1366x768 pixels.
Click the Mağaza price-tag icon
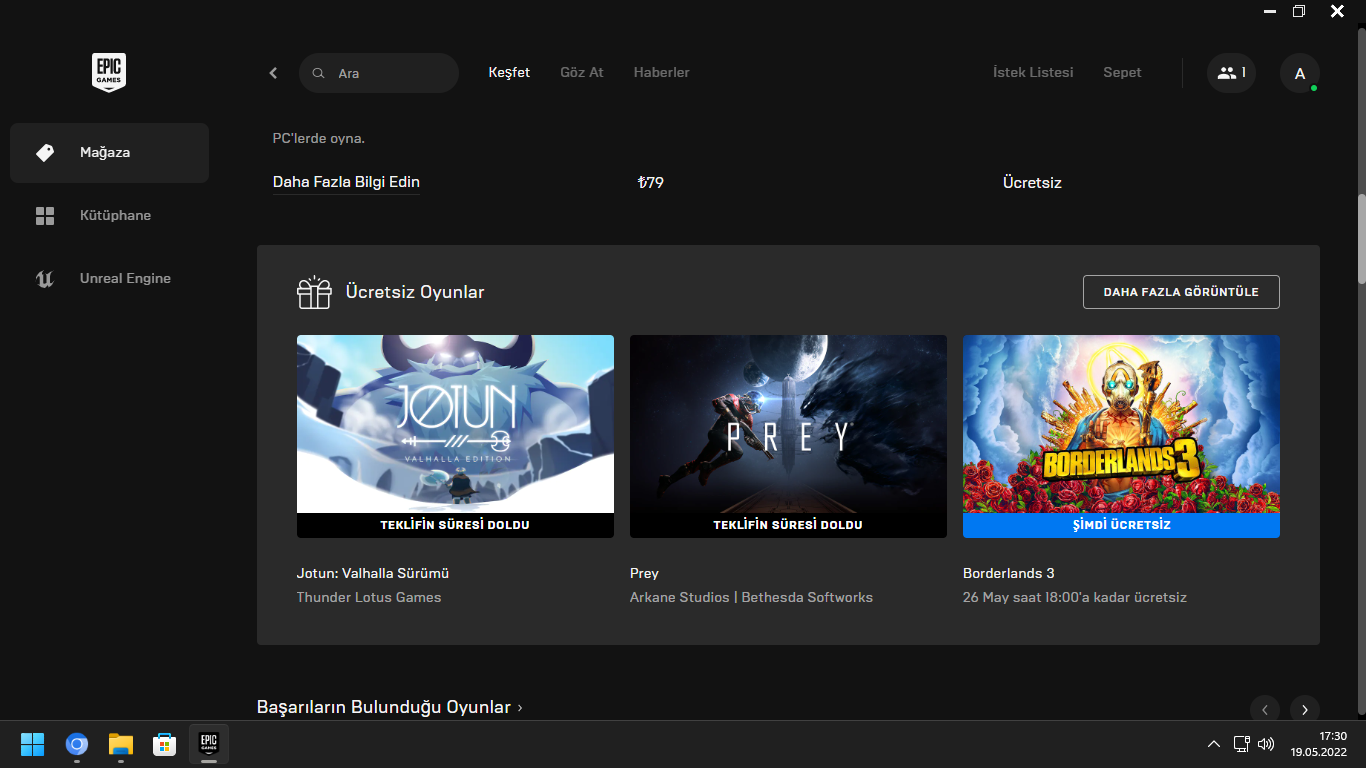[x=45, y=153]
